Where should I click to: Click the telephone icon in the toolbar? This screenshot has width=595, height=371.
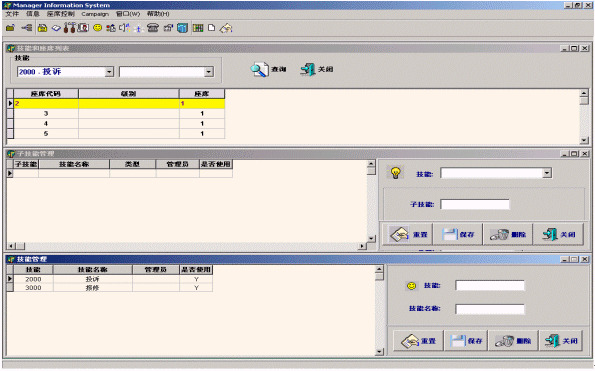(153, 28)
